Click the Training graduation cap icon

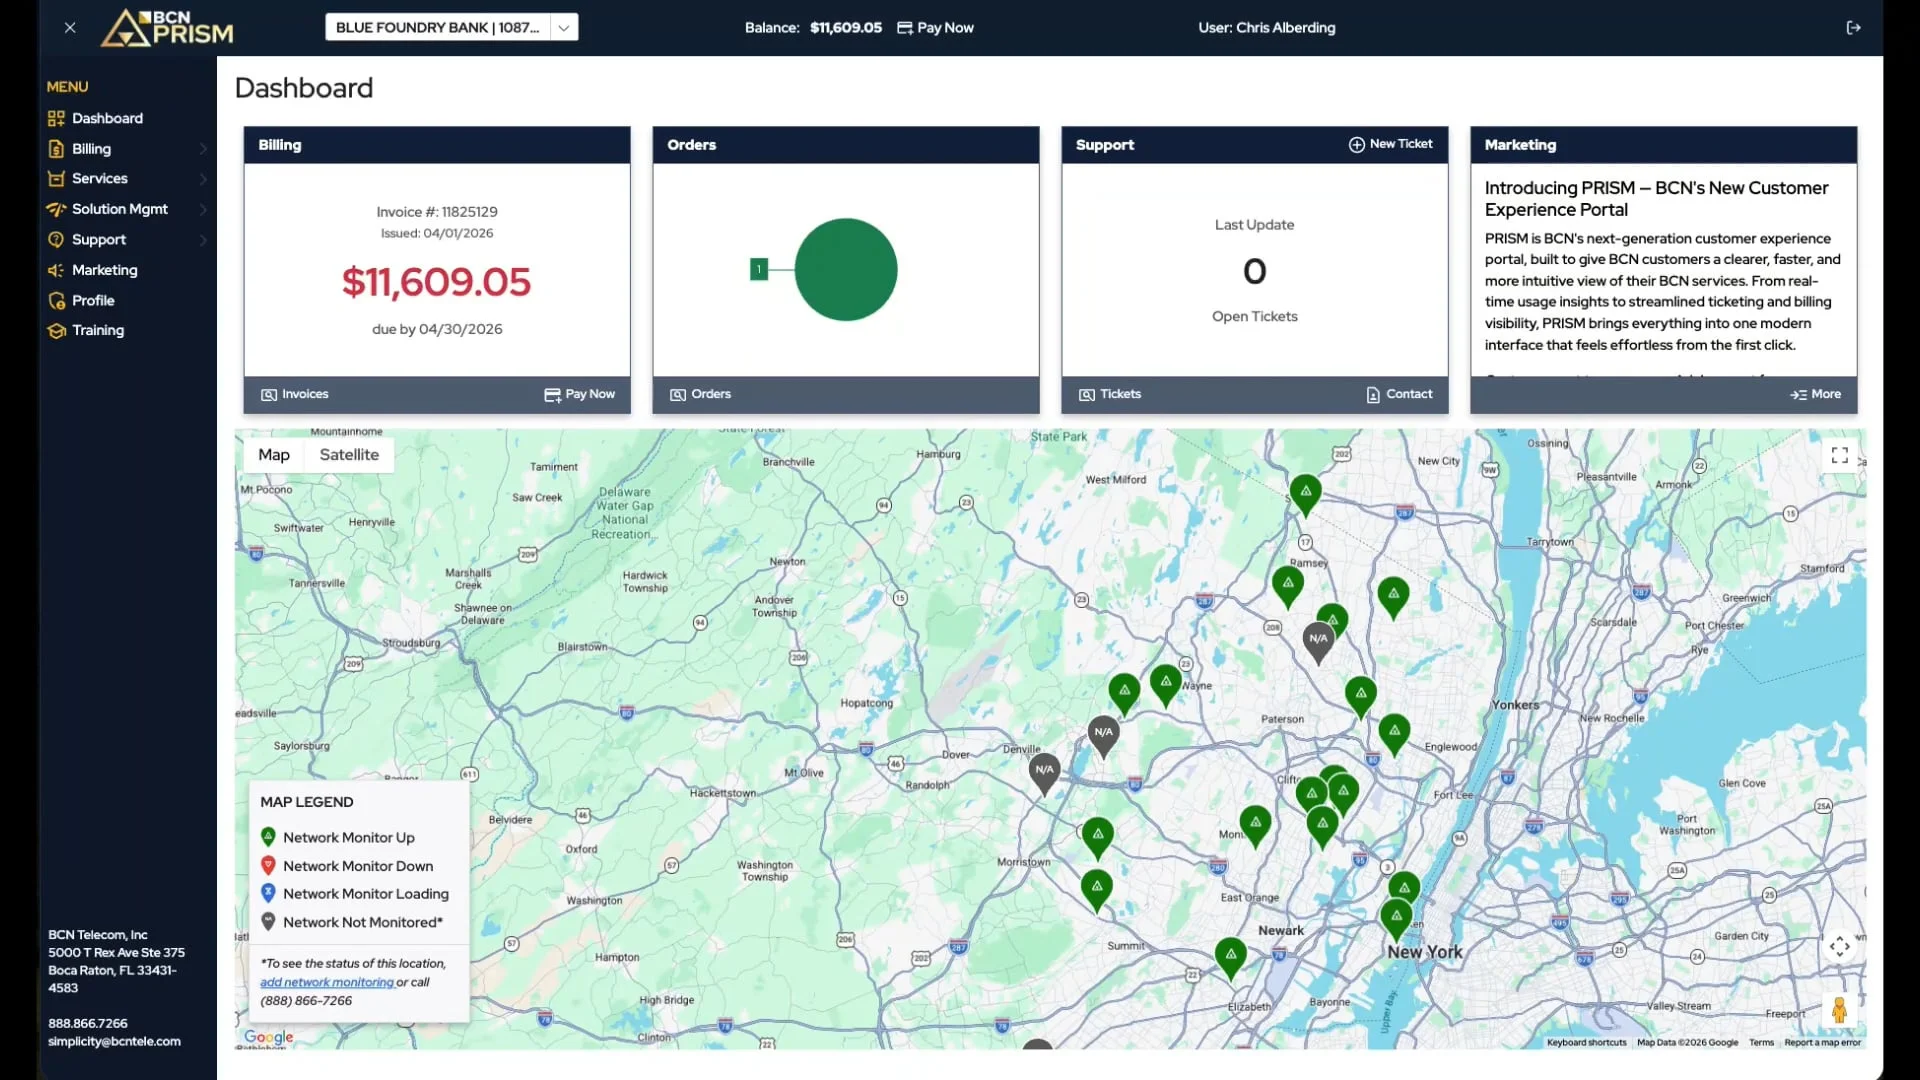[x=56, y=330]
